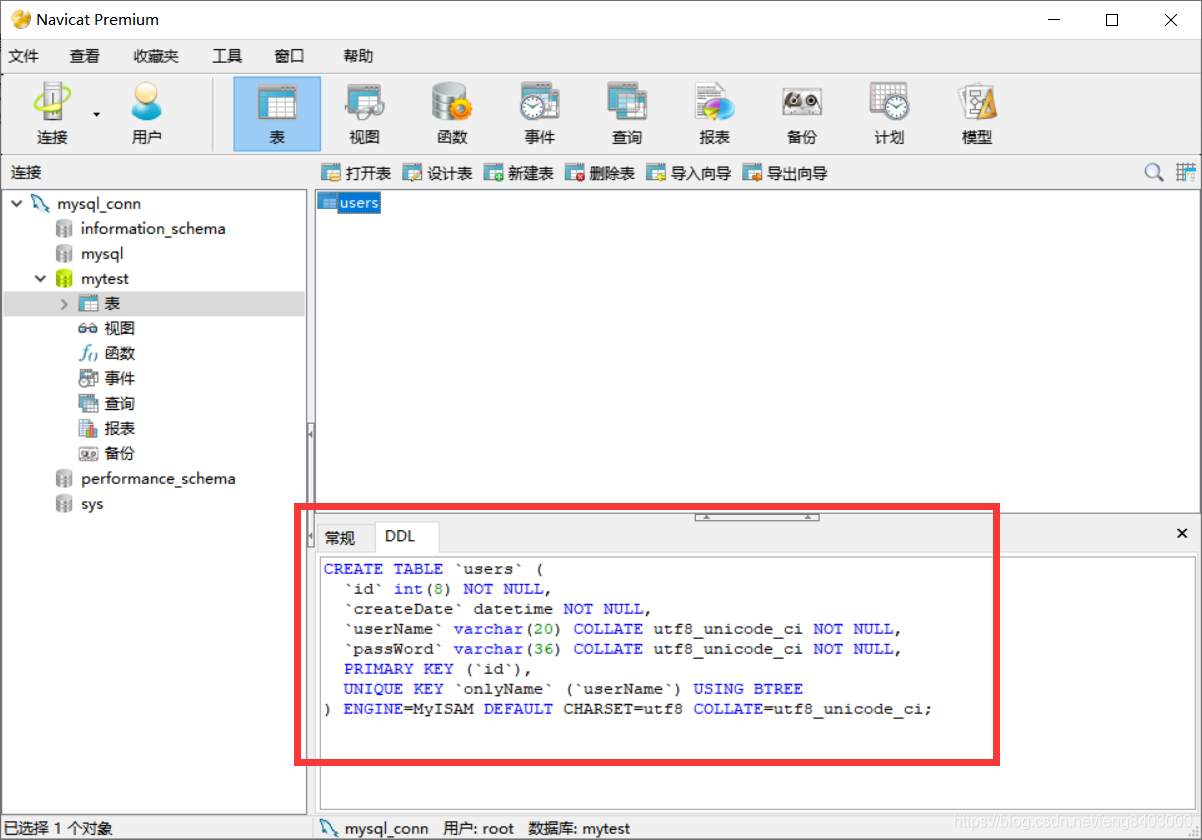Select the information_schema database
The image size is (1202, 840).
pyautogui.click(x=153, y=228)
